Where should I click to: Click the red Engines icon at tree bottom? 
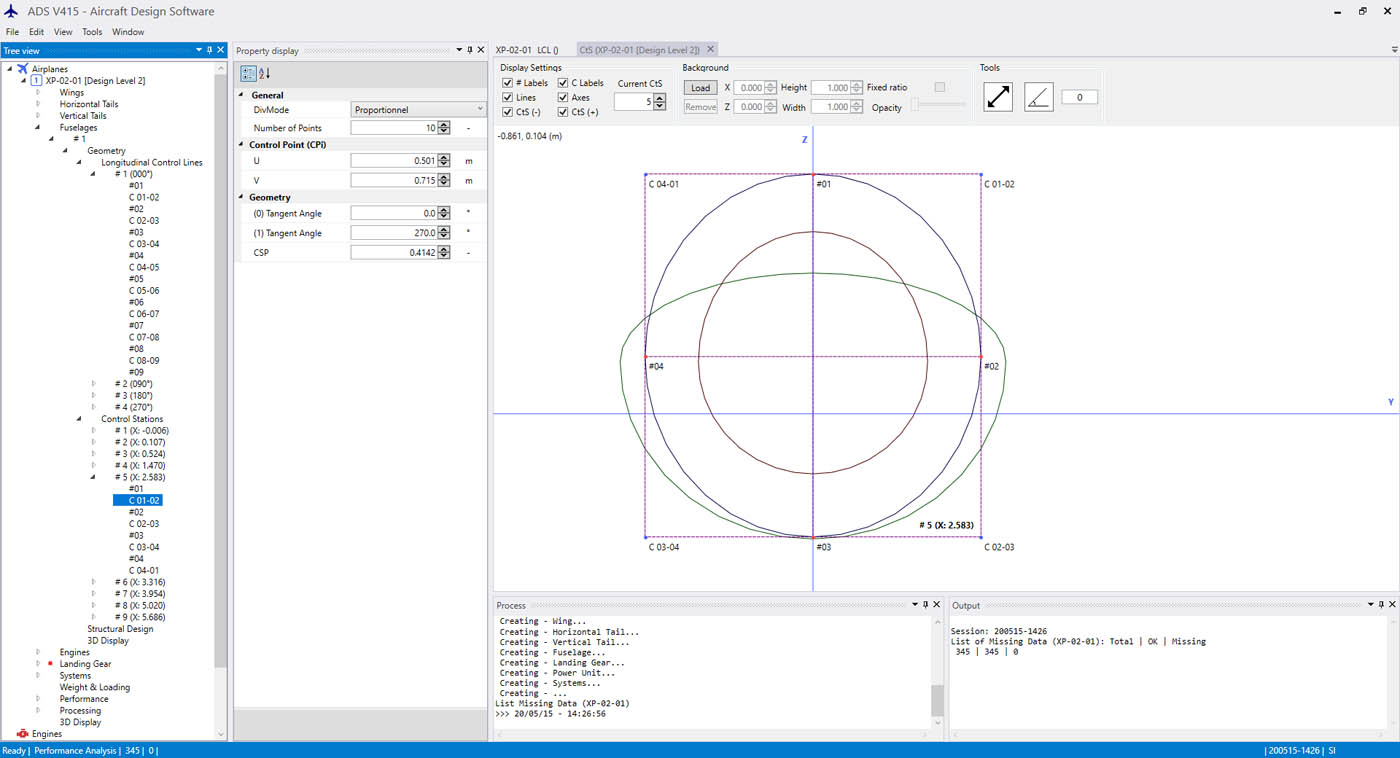tap(22, 734)
